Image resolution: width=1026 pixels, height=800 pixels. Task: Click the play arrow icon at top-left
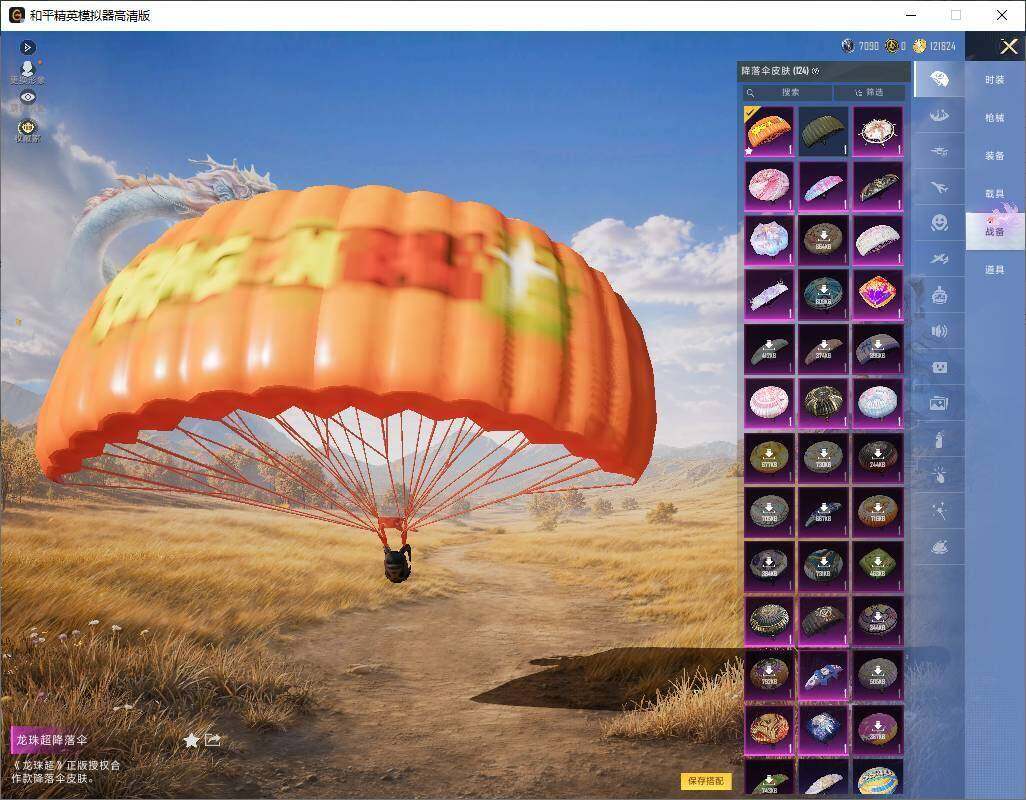[27, 47]
